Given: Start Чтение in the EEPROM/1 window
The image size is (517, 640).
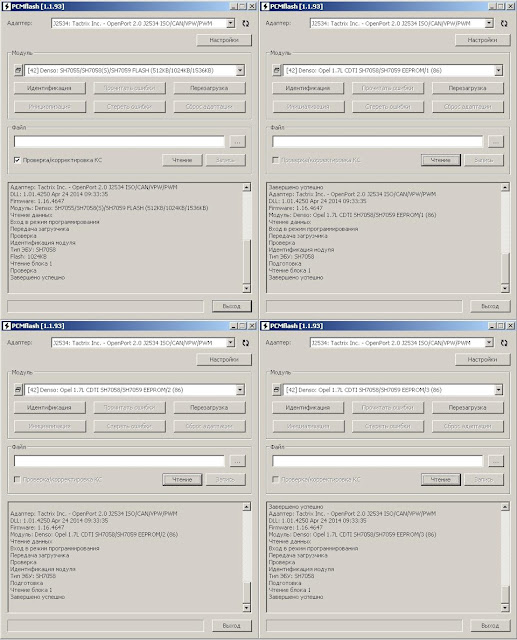Looking at the screenshot, I should pyautogui.click(x=441, y=160).
